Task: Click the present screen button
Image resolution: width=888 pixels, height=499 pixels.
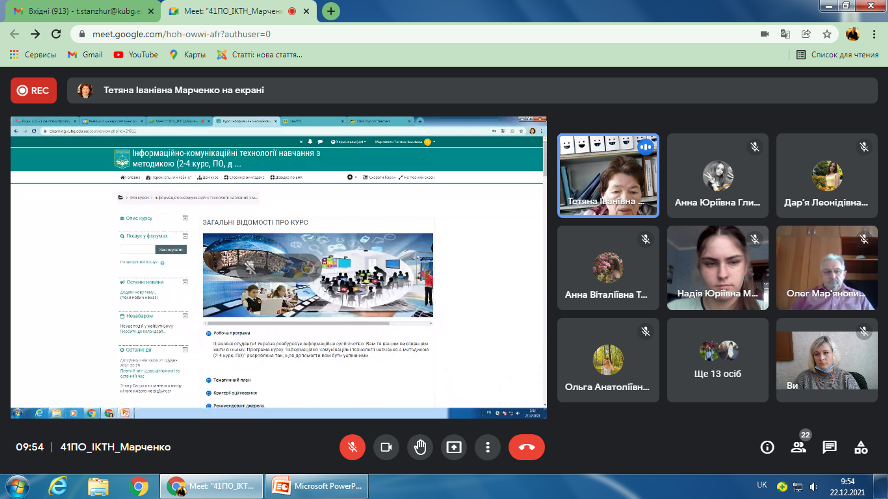Action: 454,447
